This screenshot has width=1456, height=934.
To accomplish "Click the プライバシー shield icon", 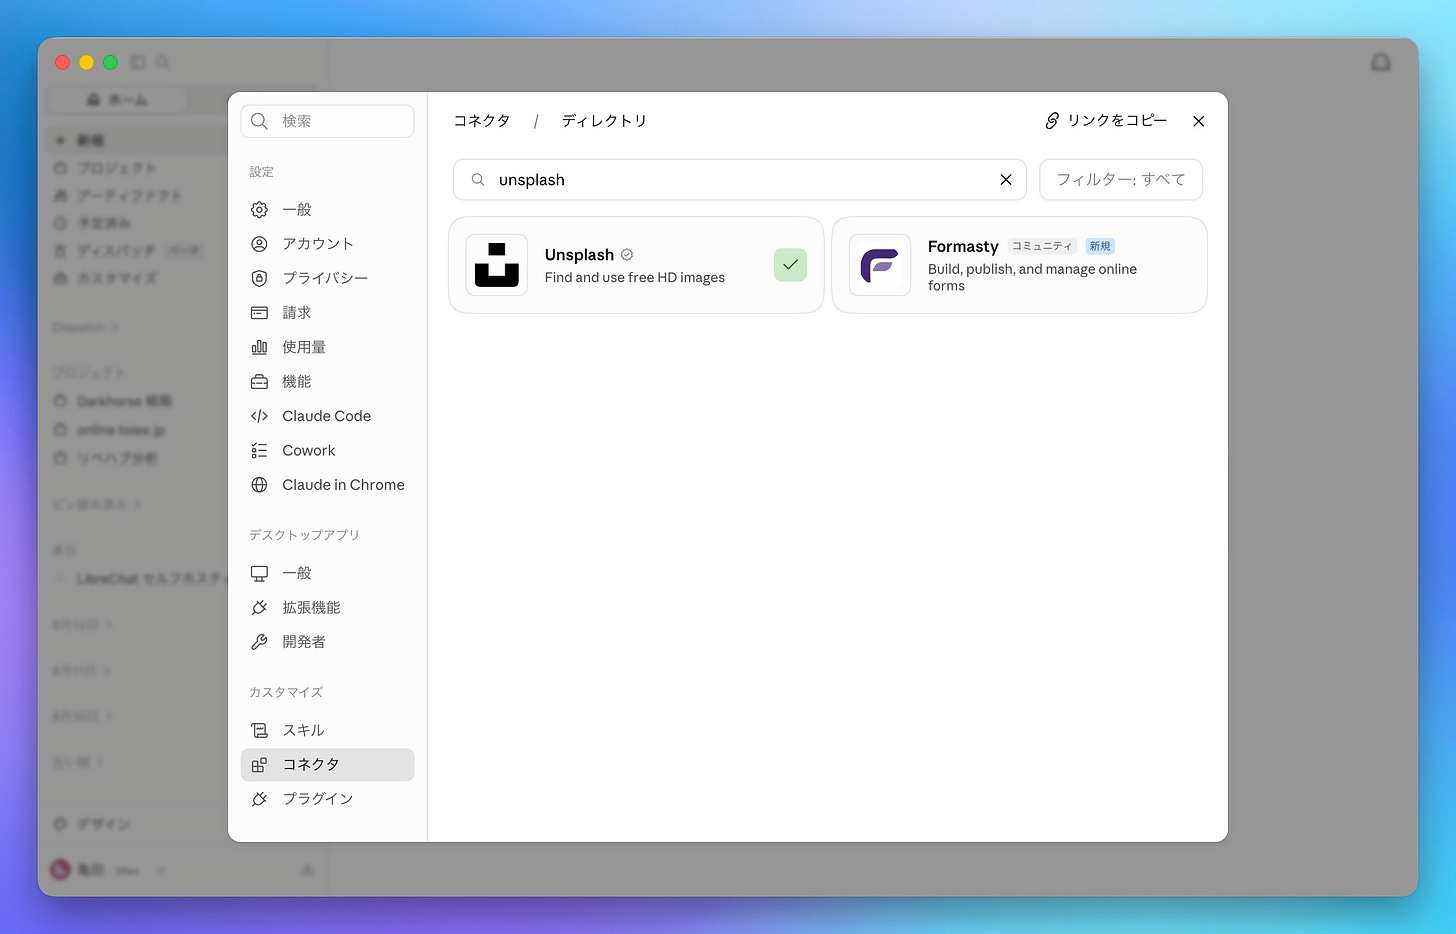I will 259,278.
